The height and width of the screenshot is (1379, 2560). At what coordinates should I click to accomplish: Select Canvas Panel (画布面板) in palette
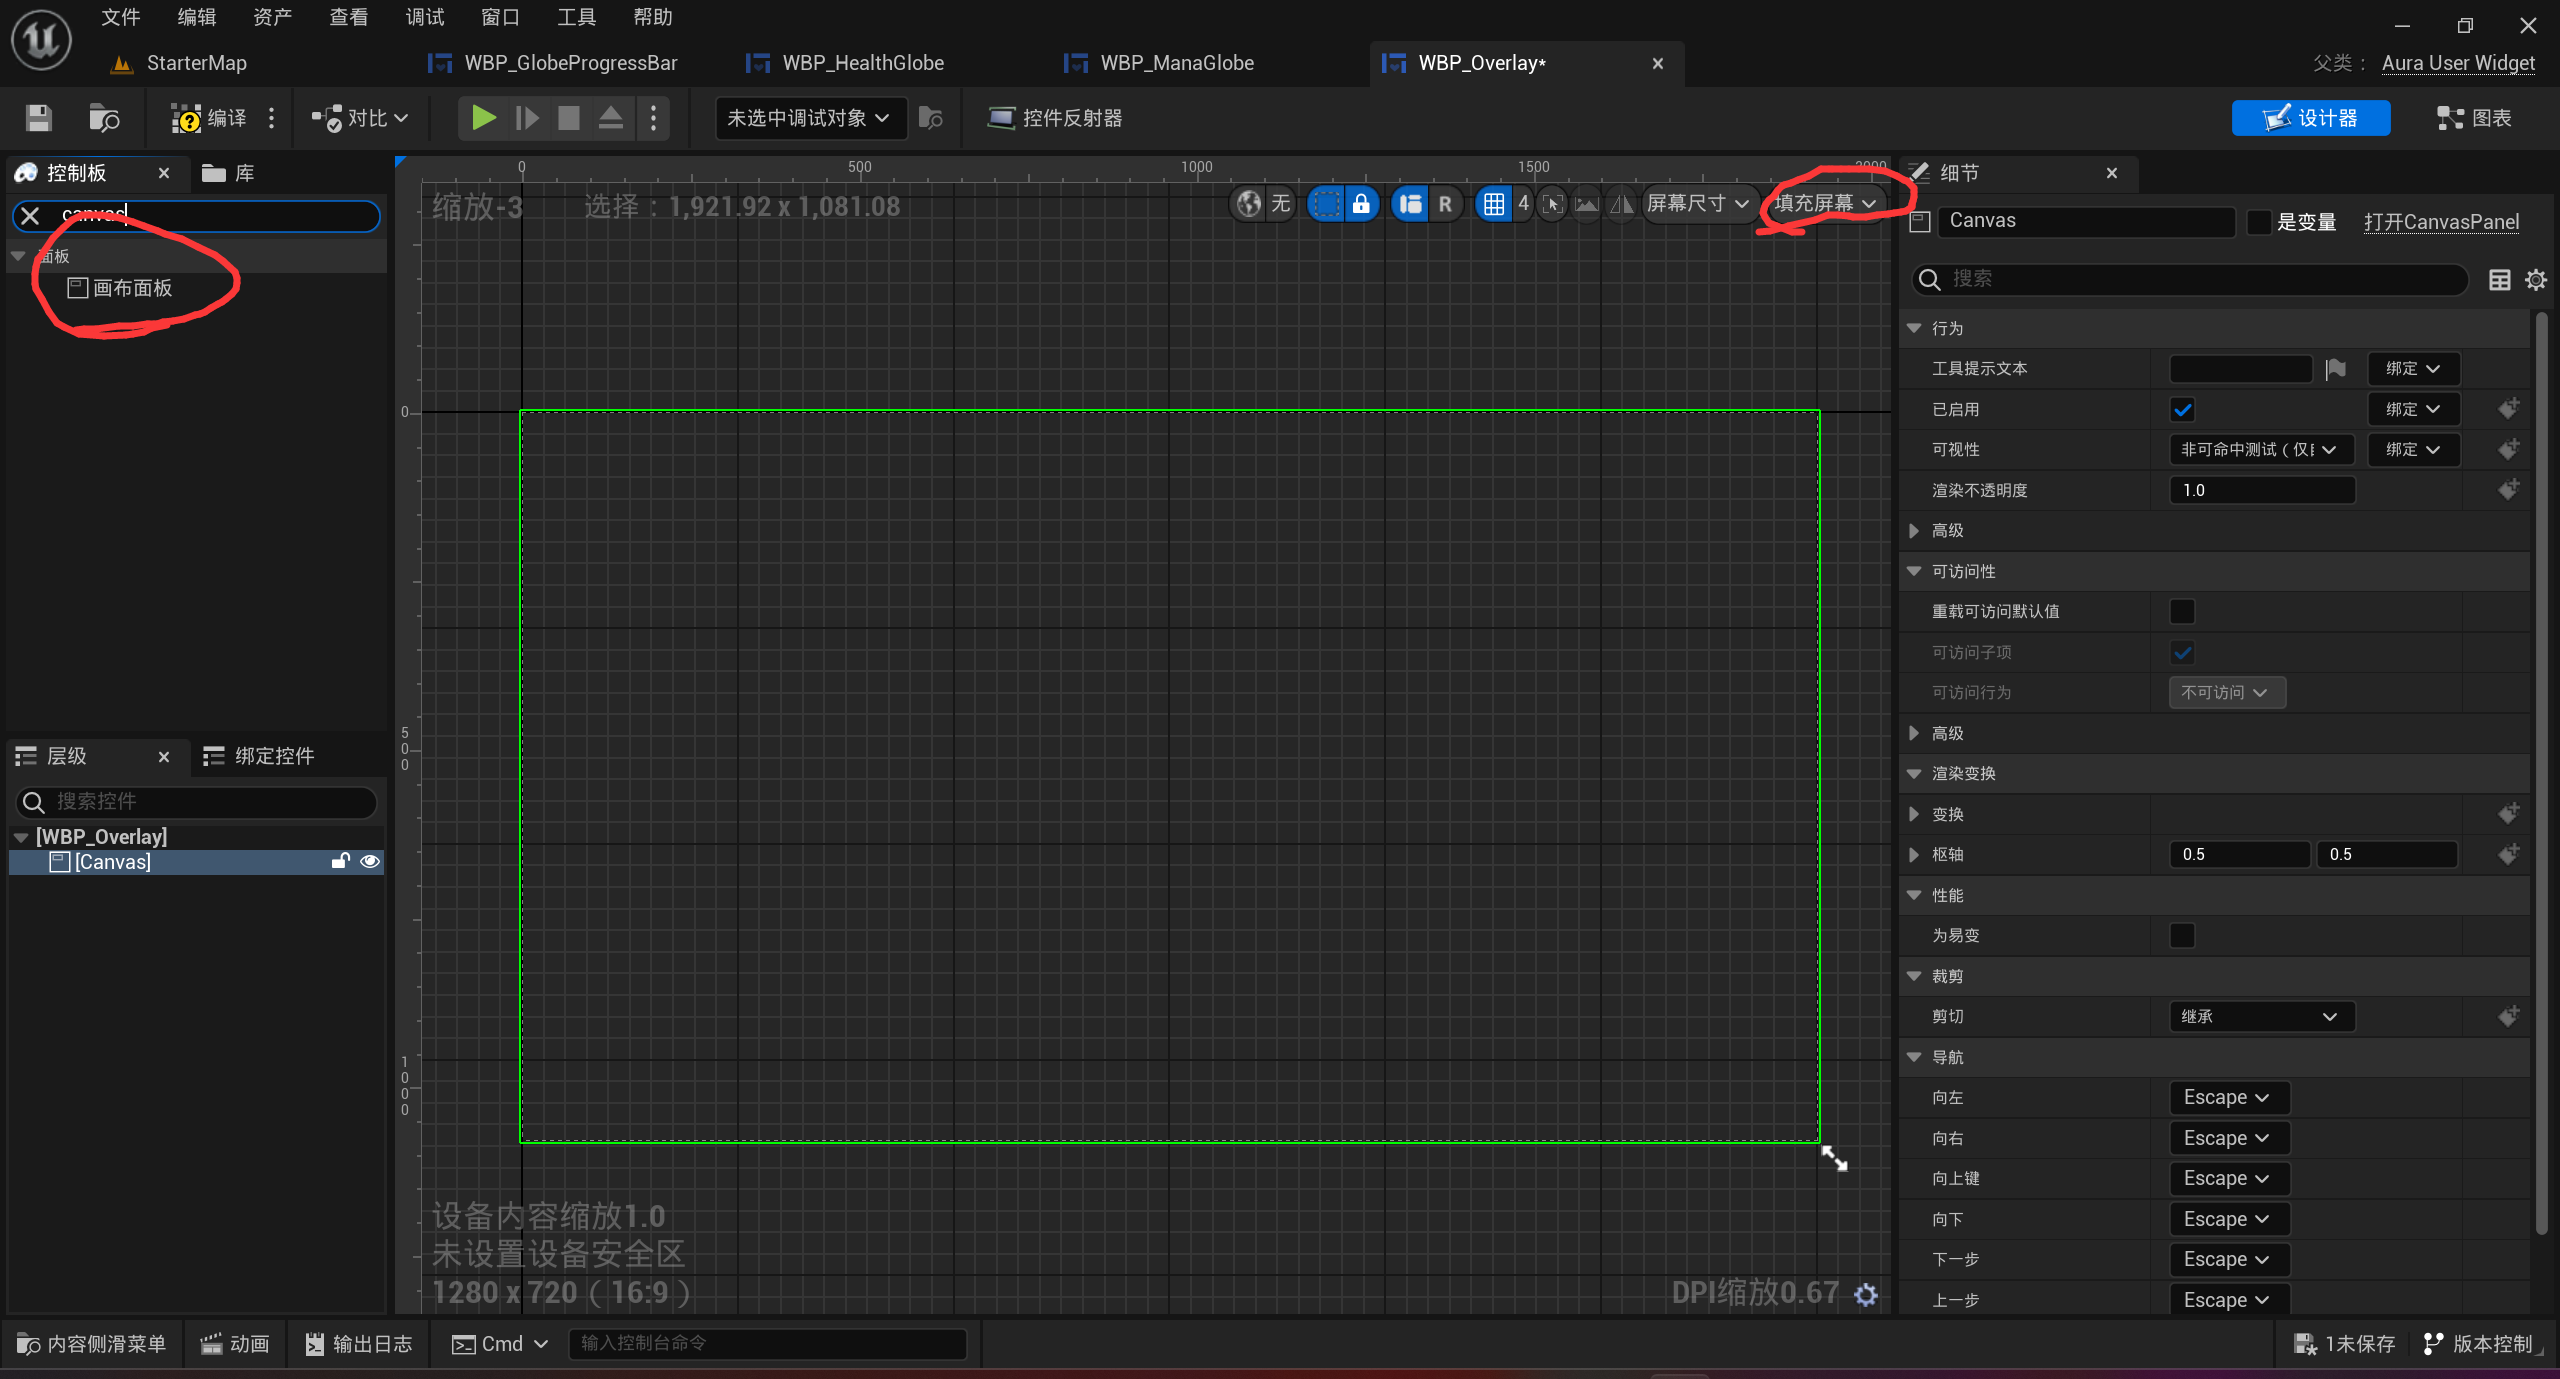click(120, 288)
